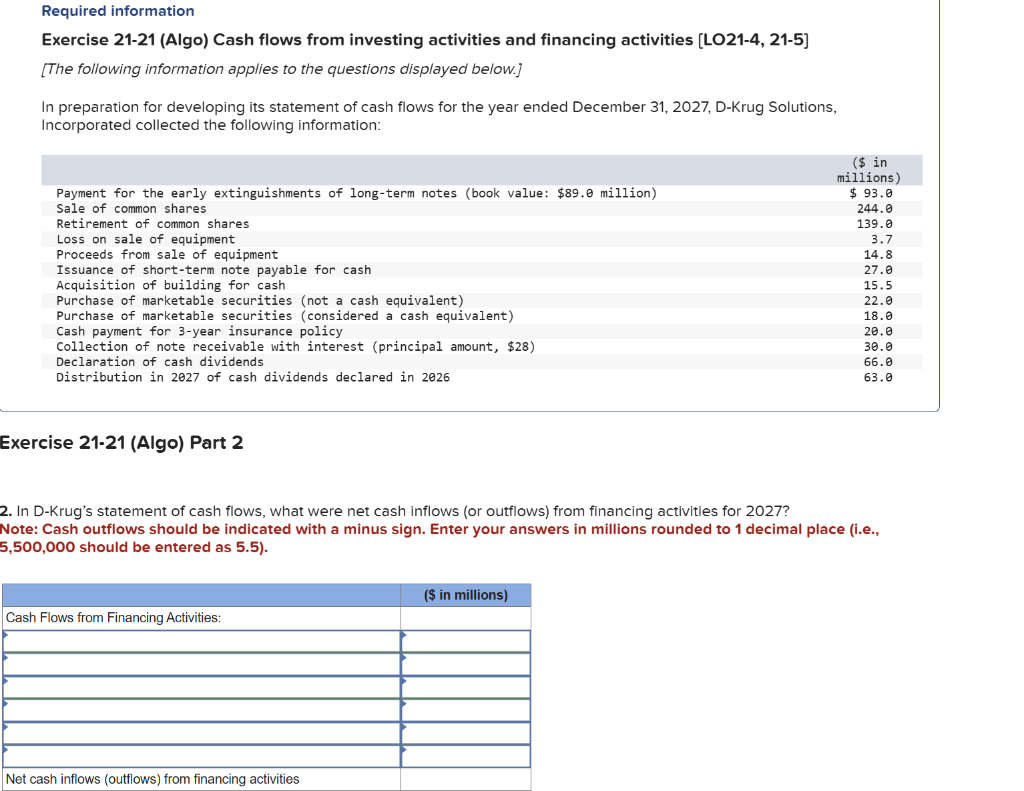Screen dimensions: 1024x791
Task: Select the 'Acquisition of building for cash' label
Action: coord(170,285)
